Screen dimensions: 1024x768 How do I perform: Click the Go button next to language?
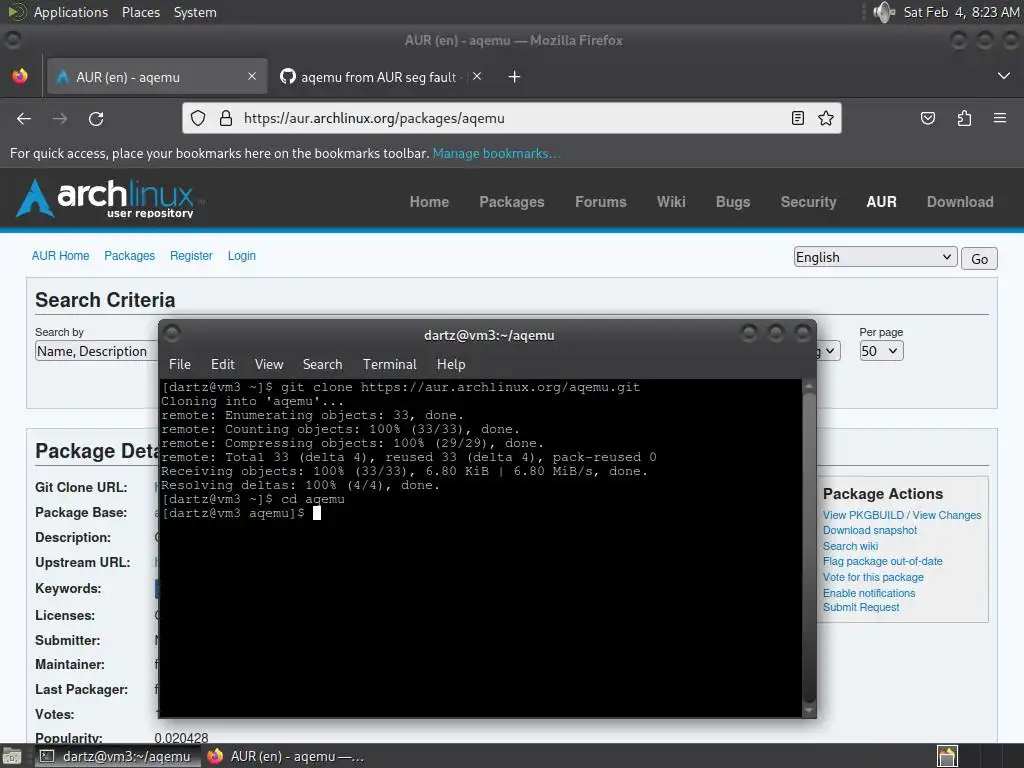tap(979, 259)
